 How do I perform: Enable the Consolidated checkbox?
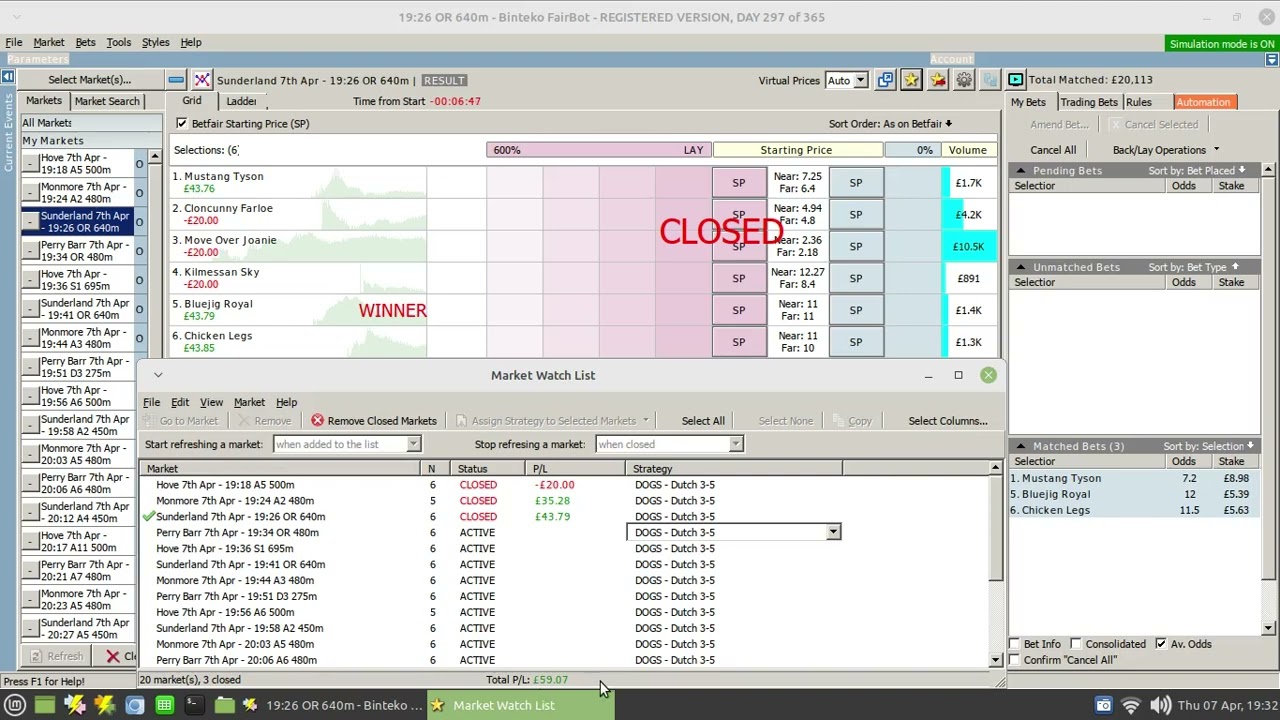(1076, 644)
